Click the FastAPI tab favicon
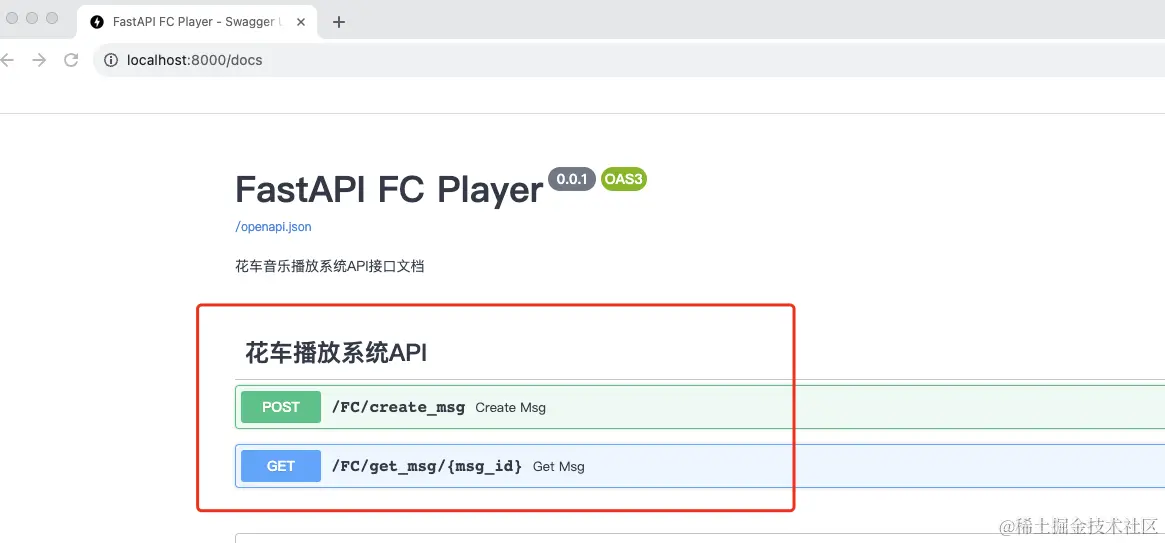1165x543 pixels. (97, 22)
